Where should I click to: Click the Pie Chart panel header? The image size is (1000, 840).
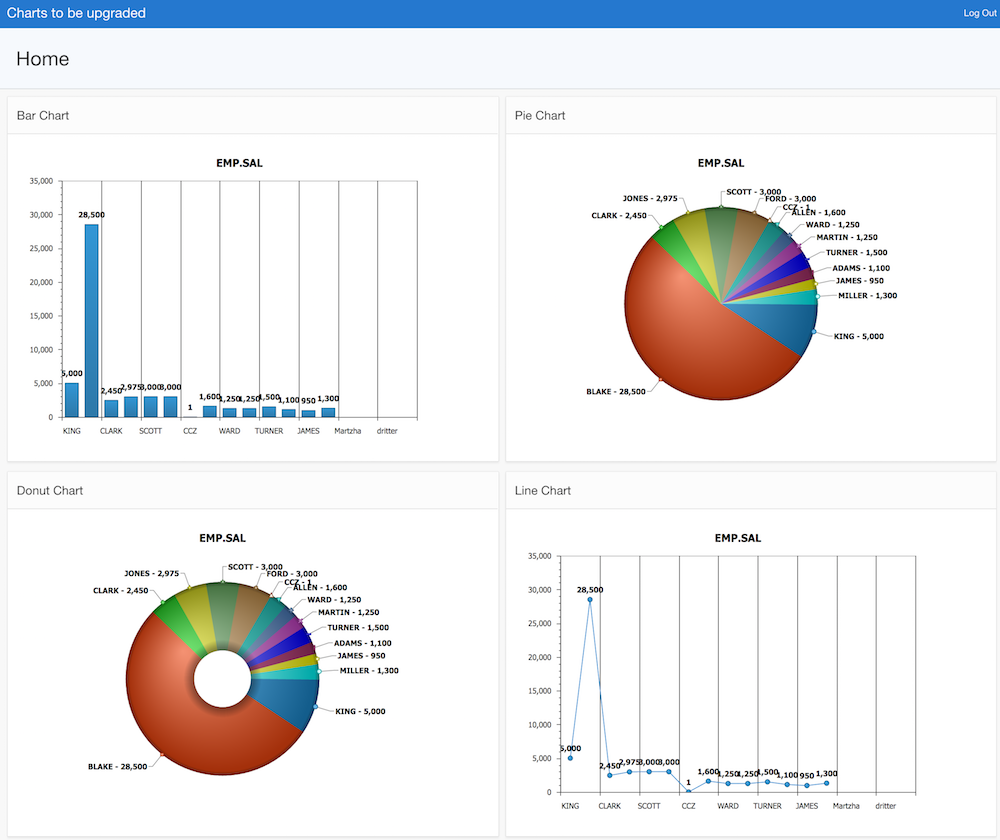[539, 115]
